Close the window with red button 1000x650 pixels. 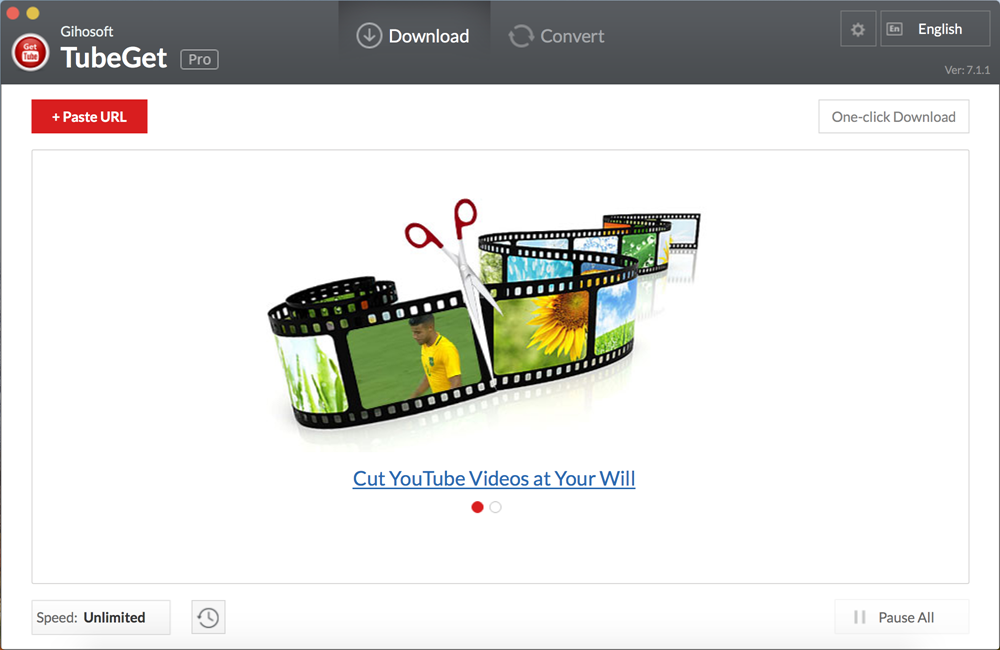tap(12, 13)
